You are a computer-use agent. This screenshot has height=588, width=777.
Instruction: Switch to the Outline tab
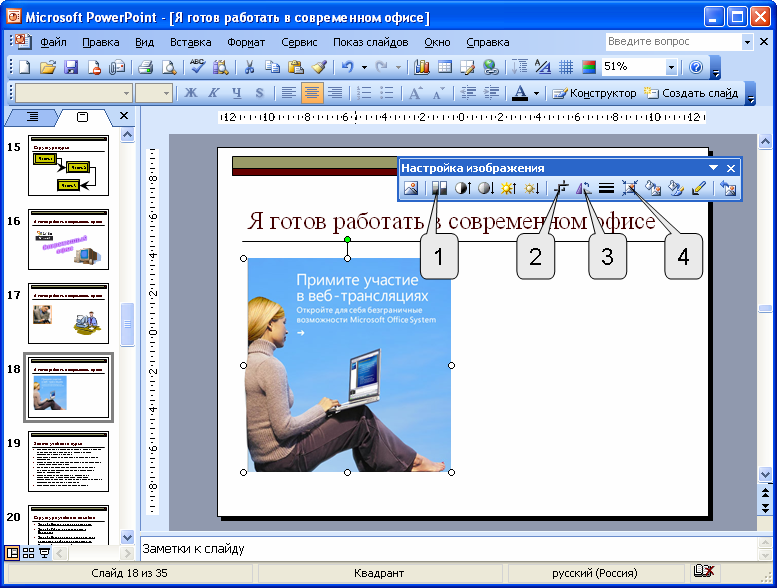pyautogui.click(x=32, y=117)
